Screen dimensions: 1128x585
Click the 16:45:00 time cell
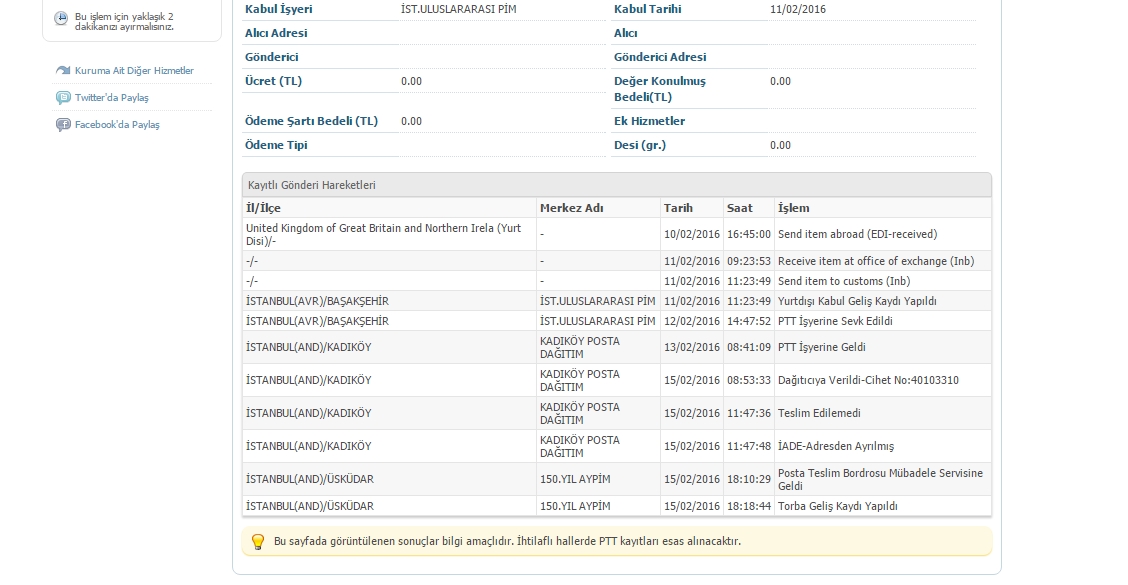pos(748,235)
